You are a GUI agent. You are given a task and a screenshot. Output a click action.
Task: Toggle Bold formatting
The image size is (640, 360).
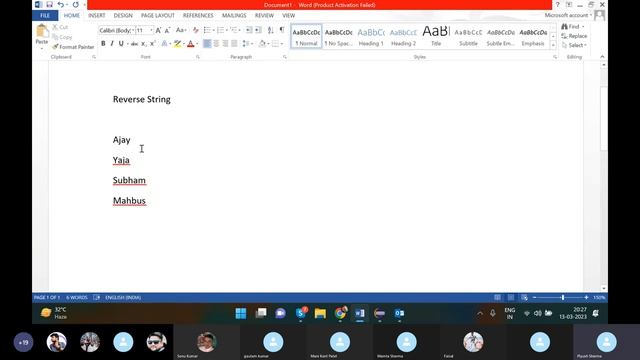pyautogui.click(x=103, y=44)
